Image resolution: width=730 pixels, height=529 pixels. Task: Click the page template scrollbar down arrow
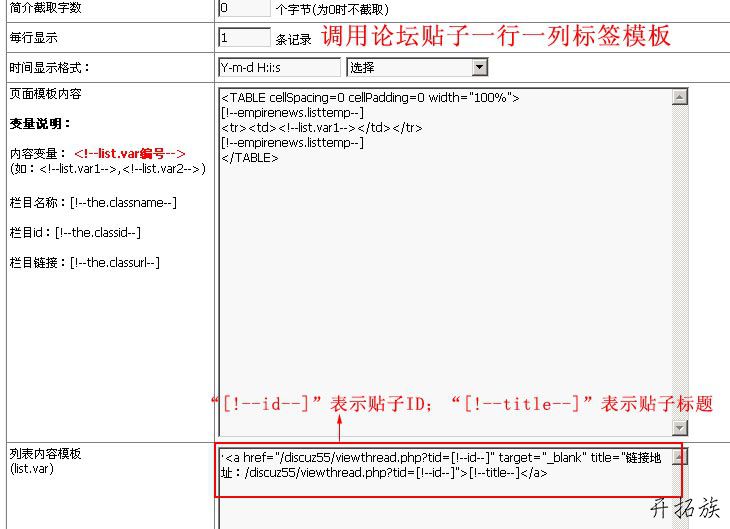point(680,427)
